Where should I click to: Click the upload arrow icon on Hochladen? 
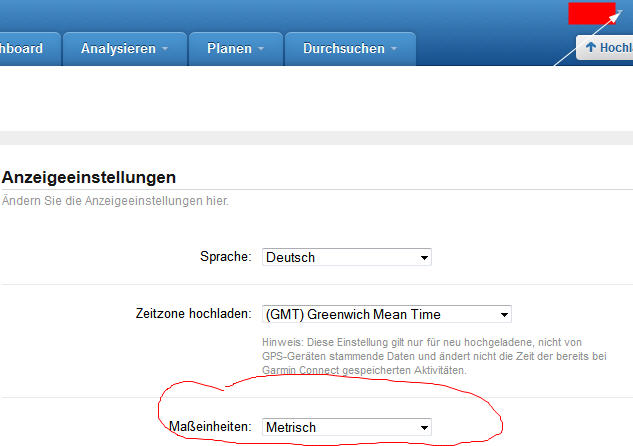591,48
